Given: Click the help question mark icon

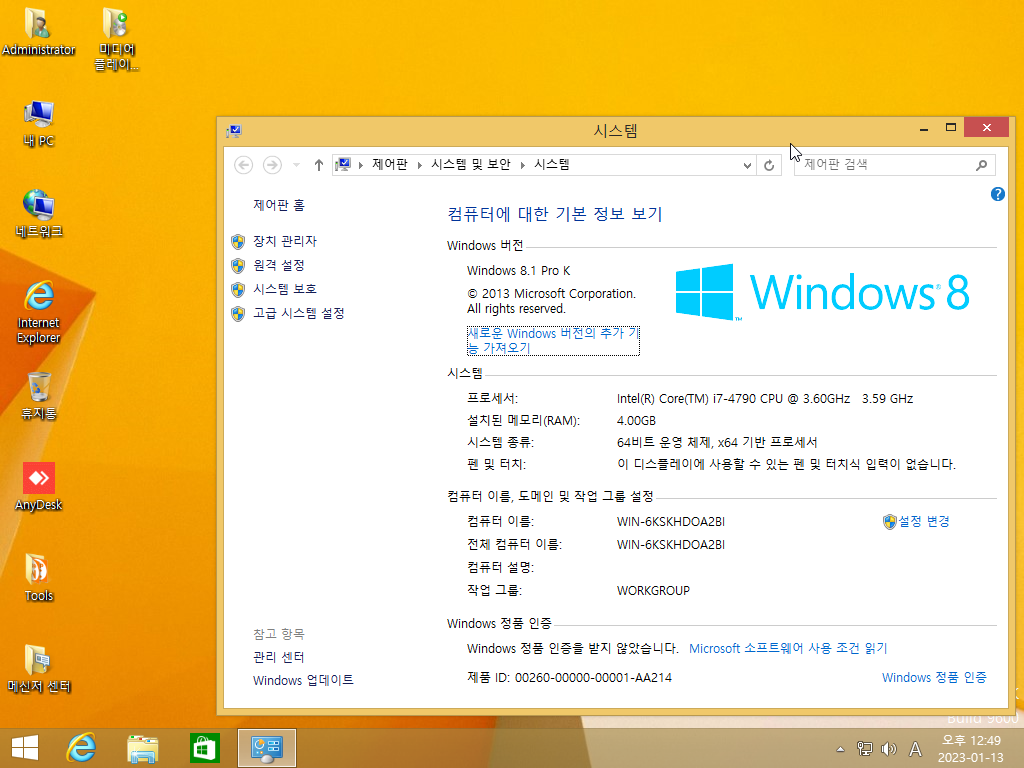Looking at the screenshot, I should click(997, 194).
